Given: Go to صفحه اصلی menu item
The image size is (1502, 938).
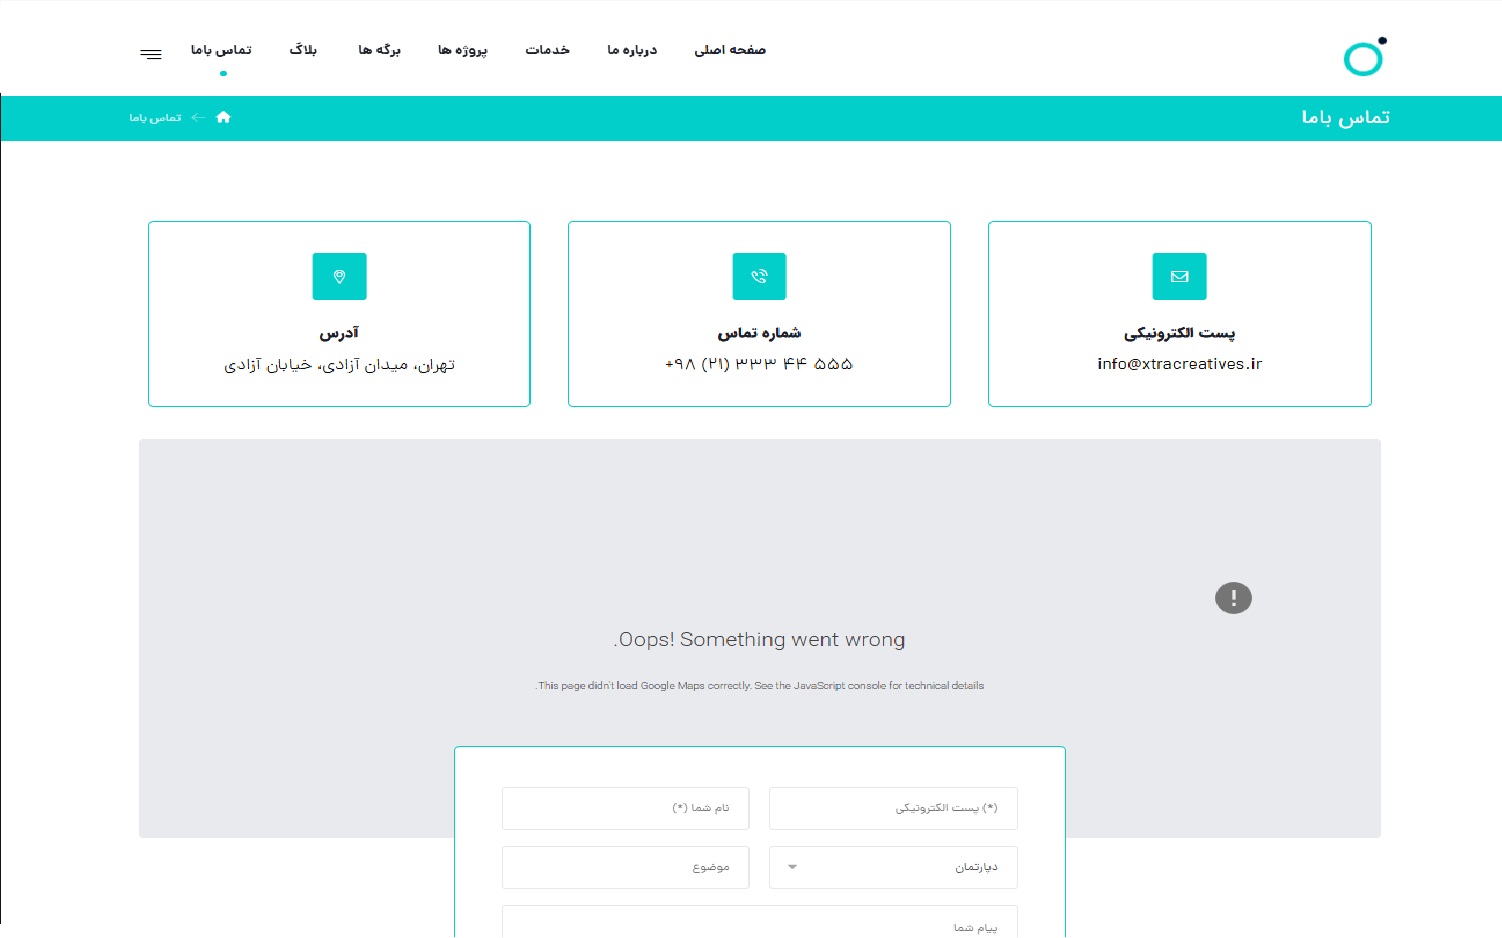Looking at the screenshot, I should tap(730, 50).
